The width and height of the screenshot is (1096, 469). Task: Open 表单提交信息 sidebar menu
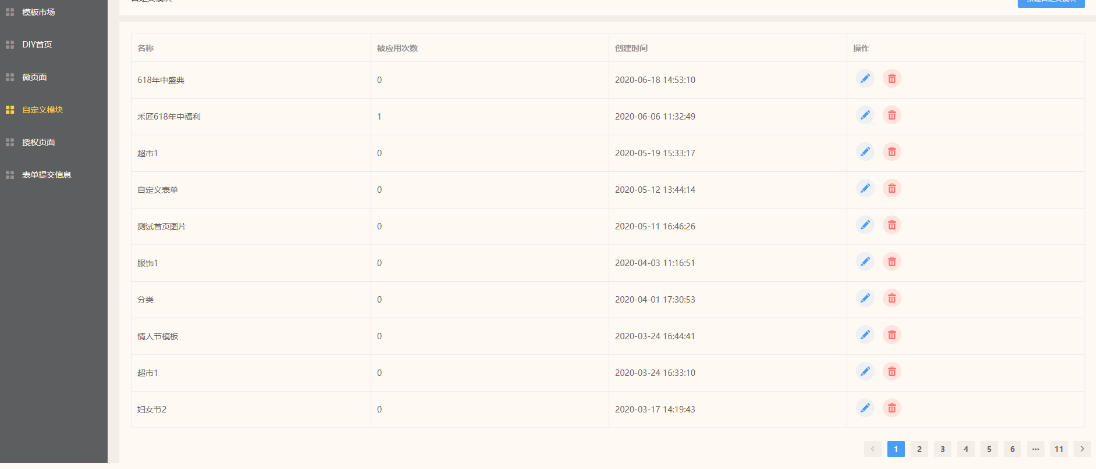pos(46,175)
